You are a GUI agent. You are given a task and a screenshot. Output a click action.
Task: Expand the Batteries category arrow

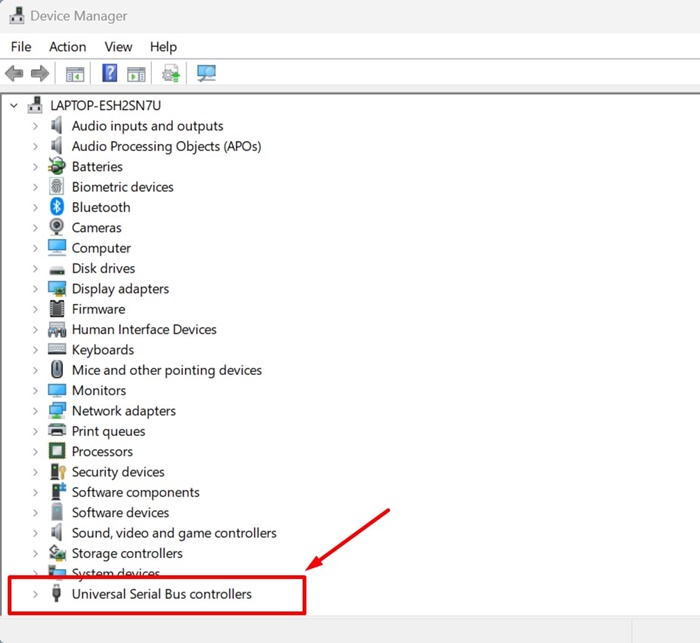point(36,167)
